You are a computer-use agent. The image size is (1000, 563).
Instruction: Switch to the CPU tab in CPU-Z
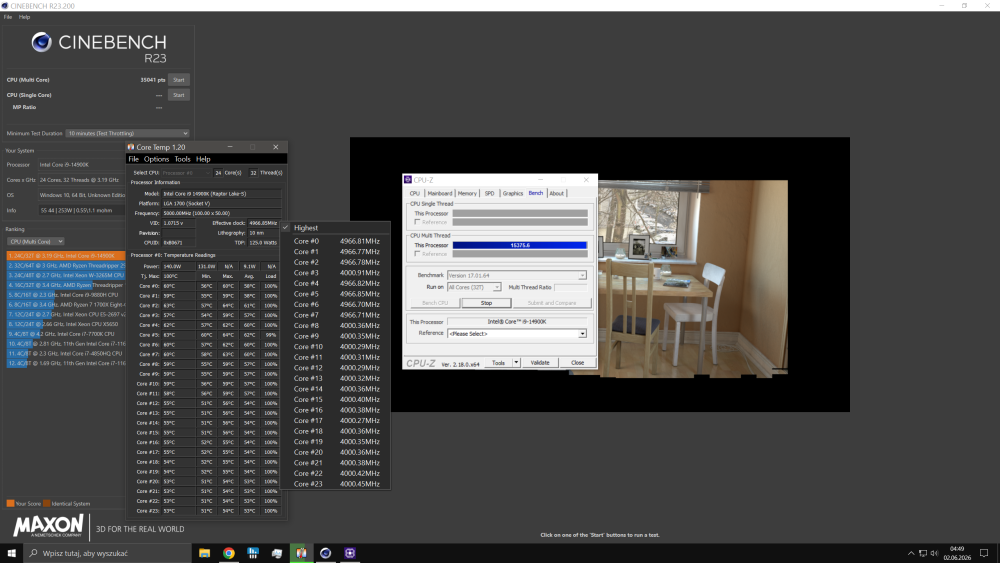point(415,193)
